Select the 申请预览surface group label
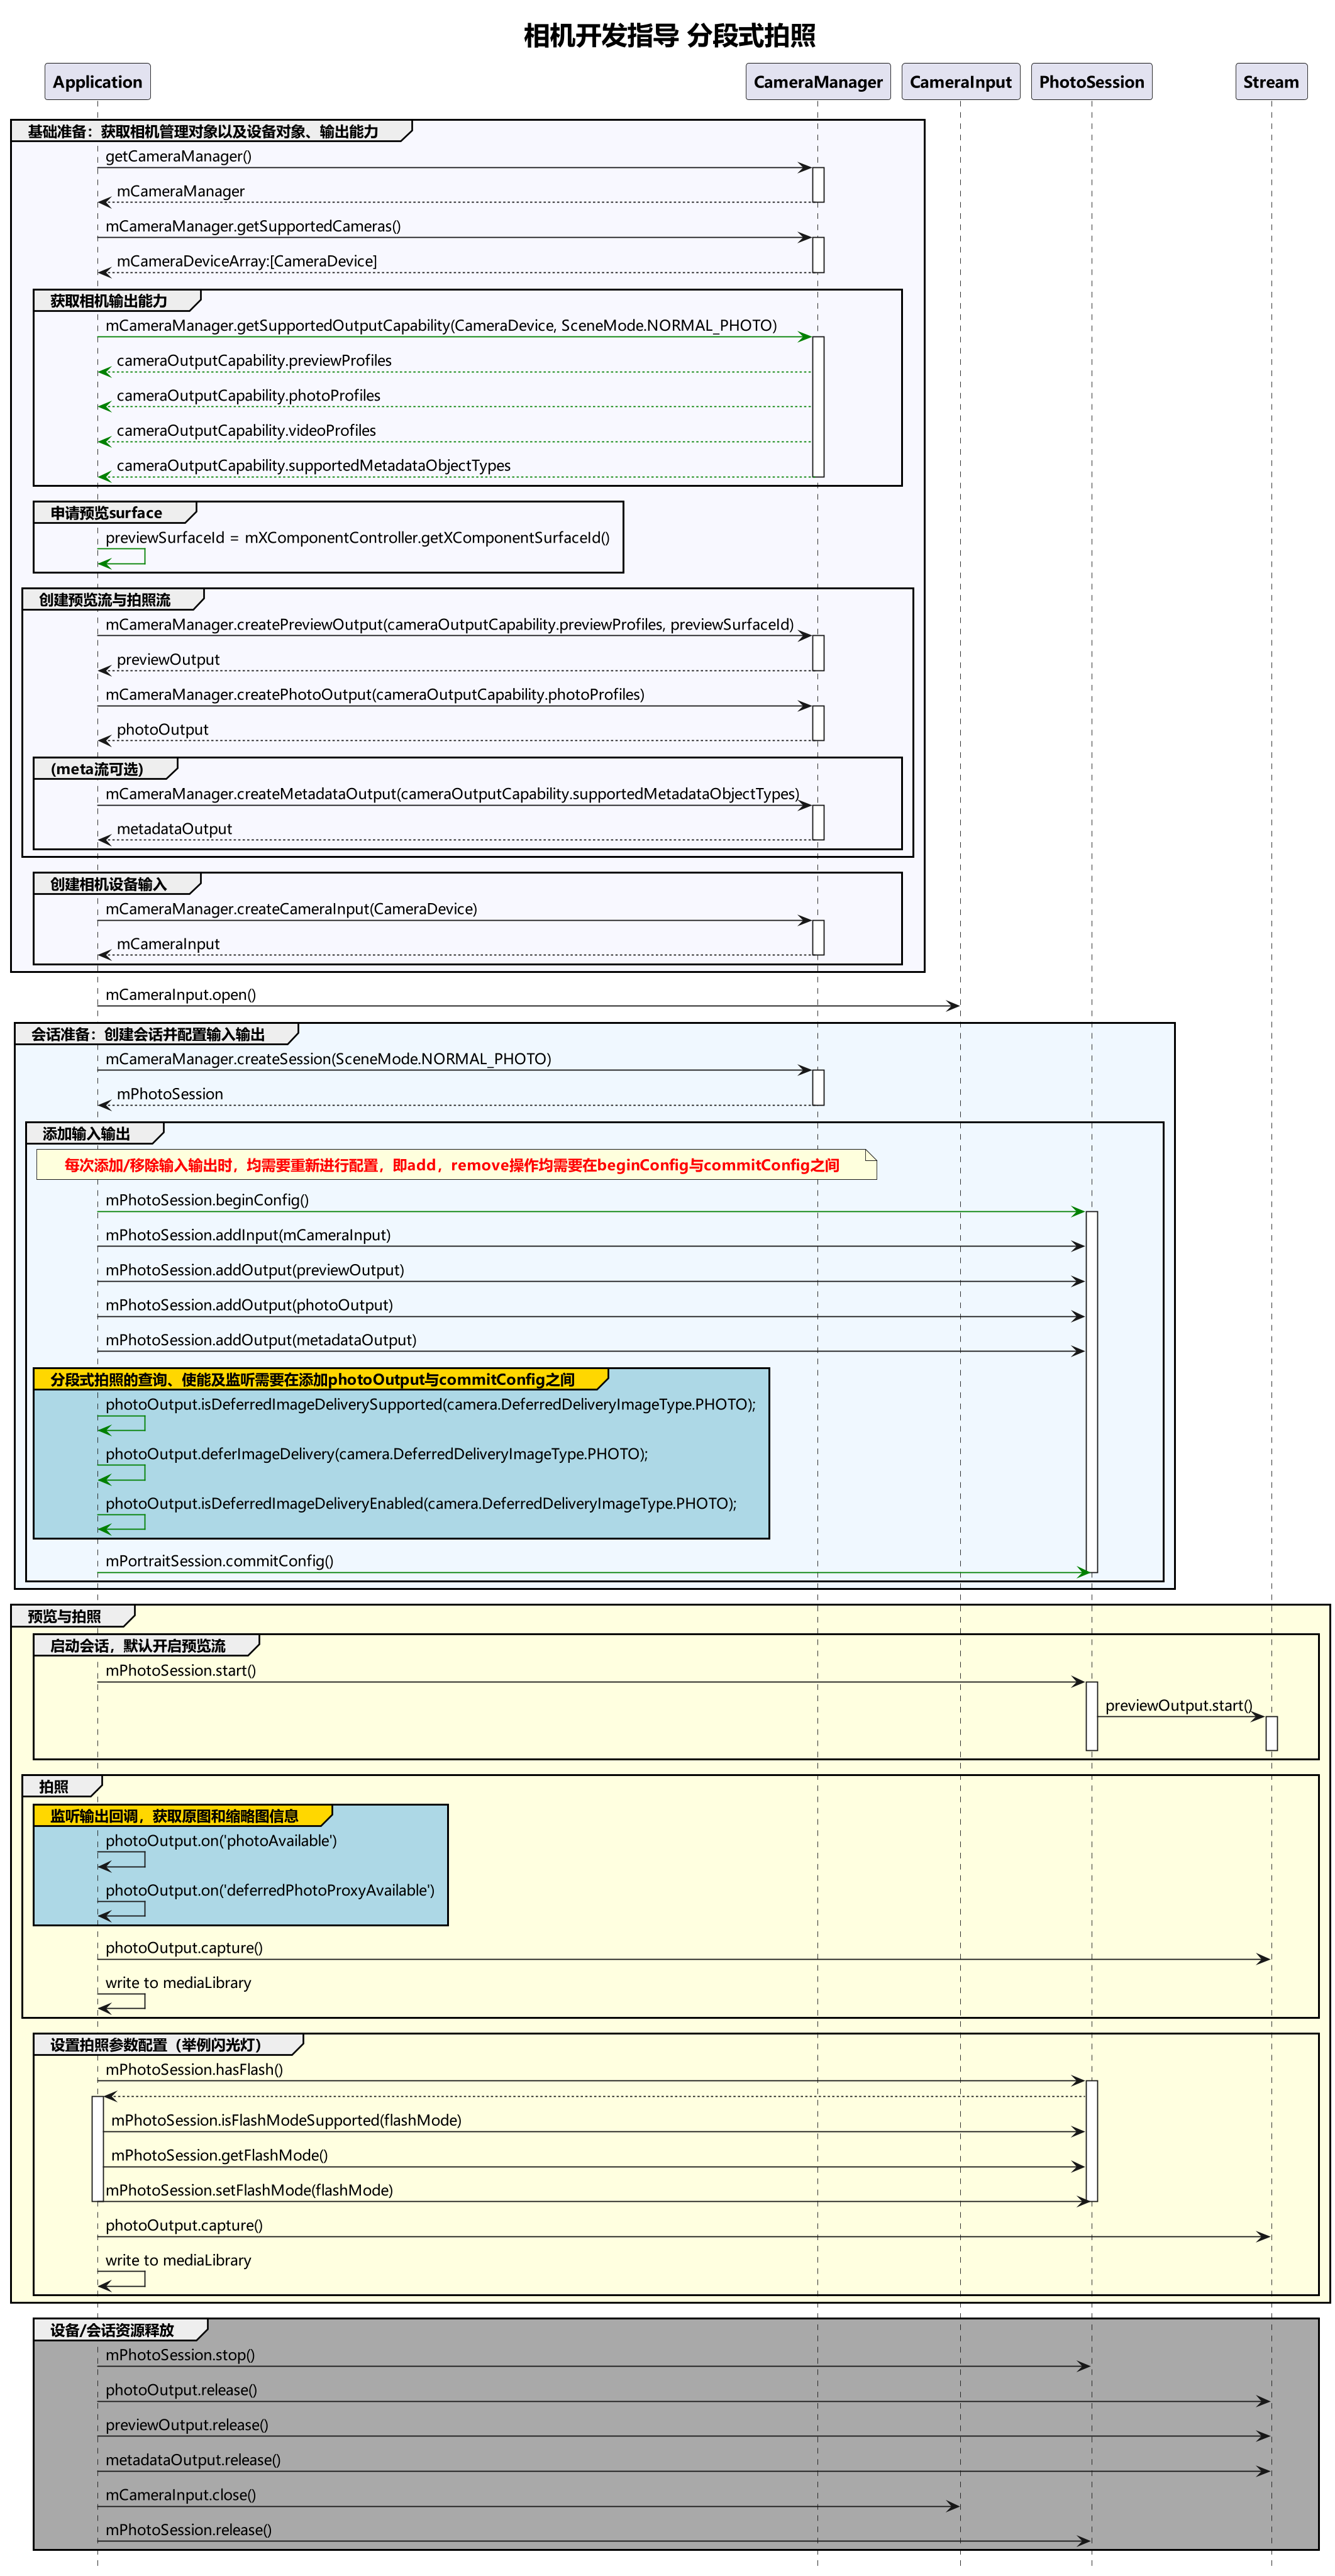 click(x=106, y=513)
